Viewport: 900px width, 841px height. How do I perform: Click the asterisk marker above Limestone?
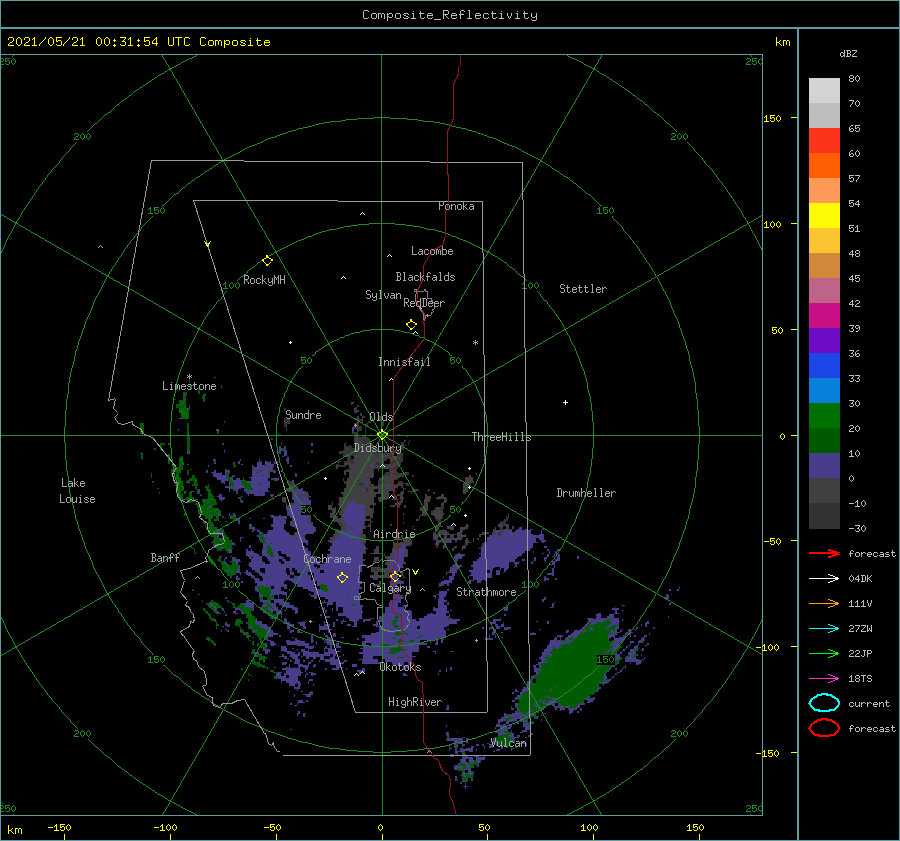(x=189, y=377)
